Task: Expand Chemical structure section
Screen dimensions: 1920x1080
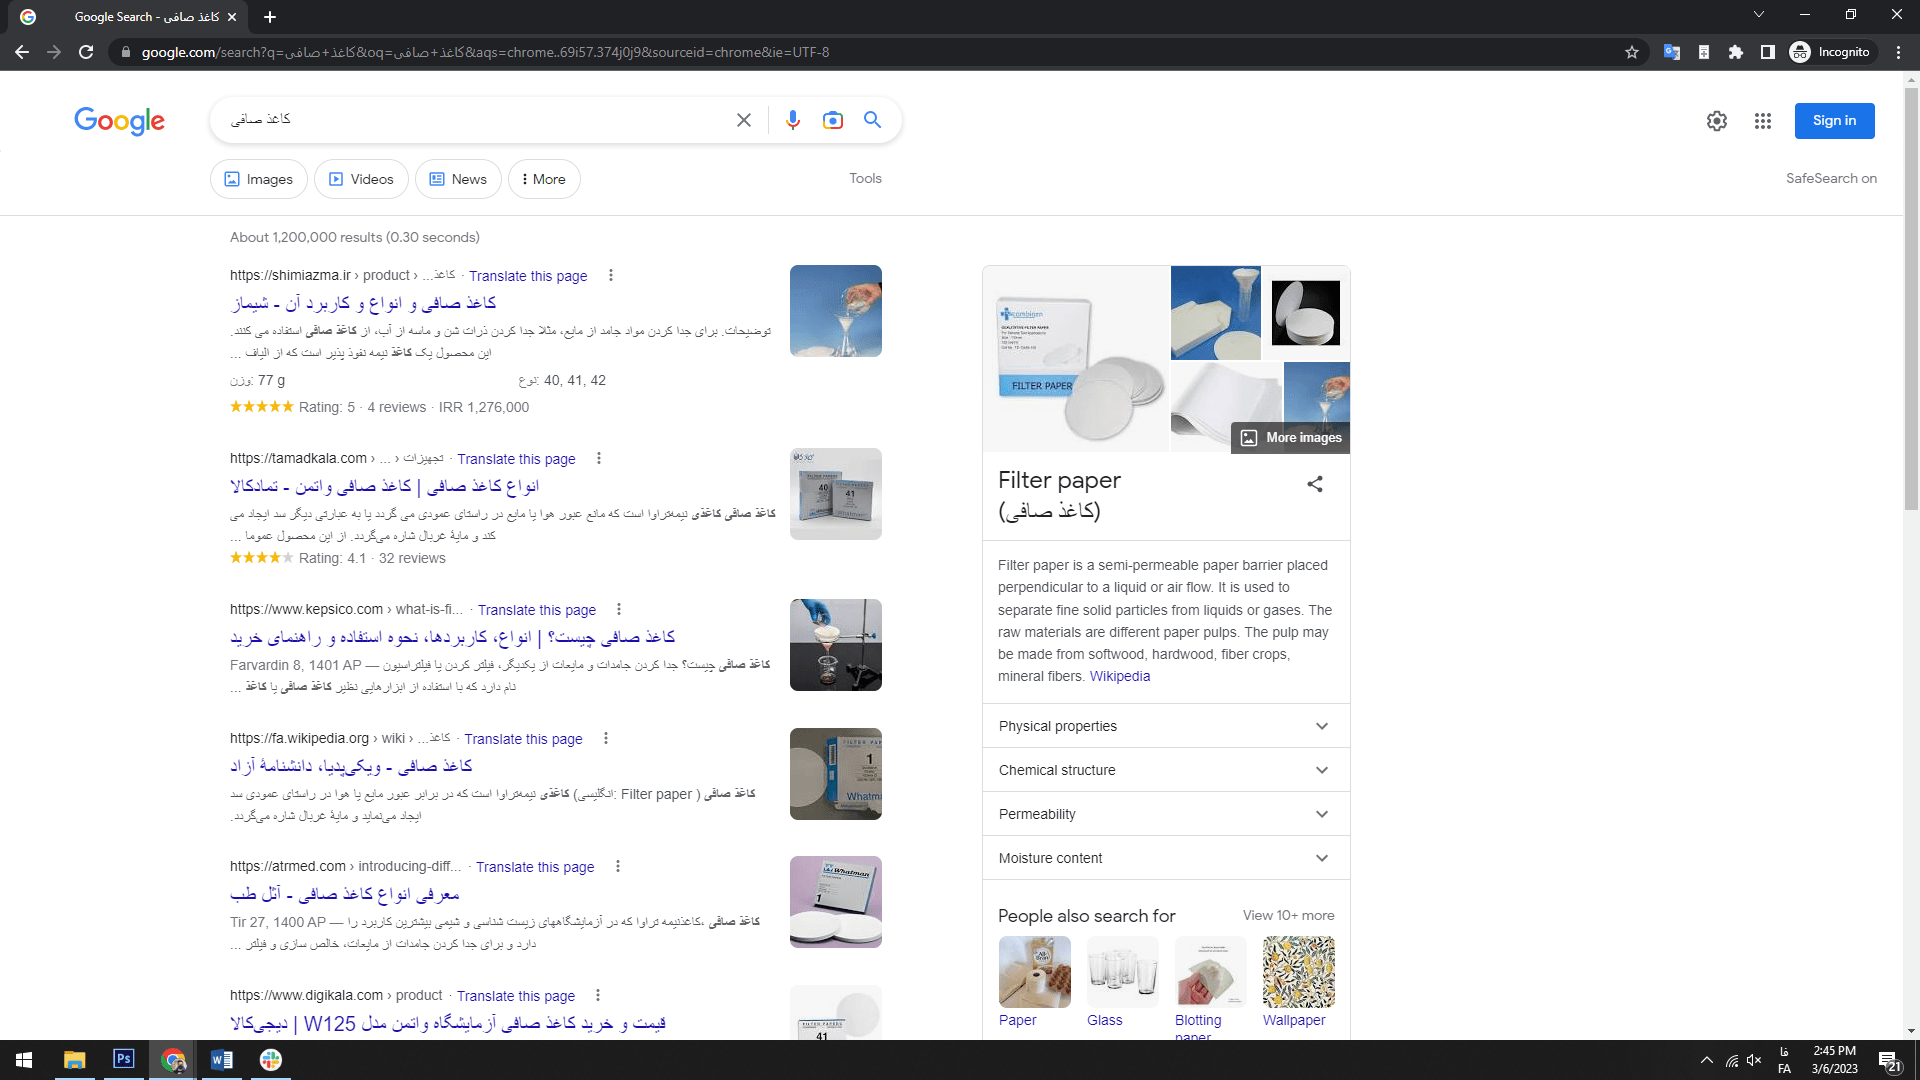Action: [1166, 770]
